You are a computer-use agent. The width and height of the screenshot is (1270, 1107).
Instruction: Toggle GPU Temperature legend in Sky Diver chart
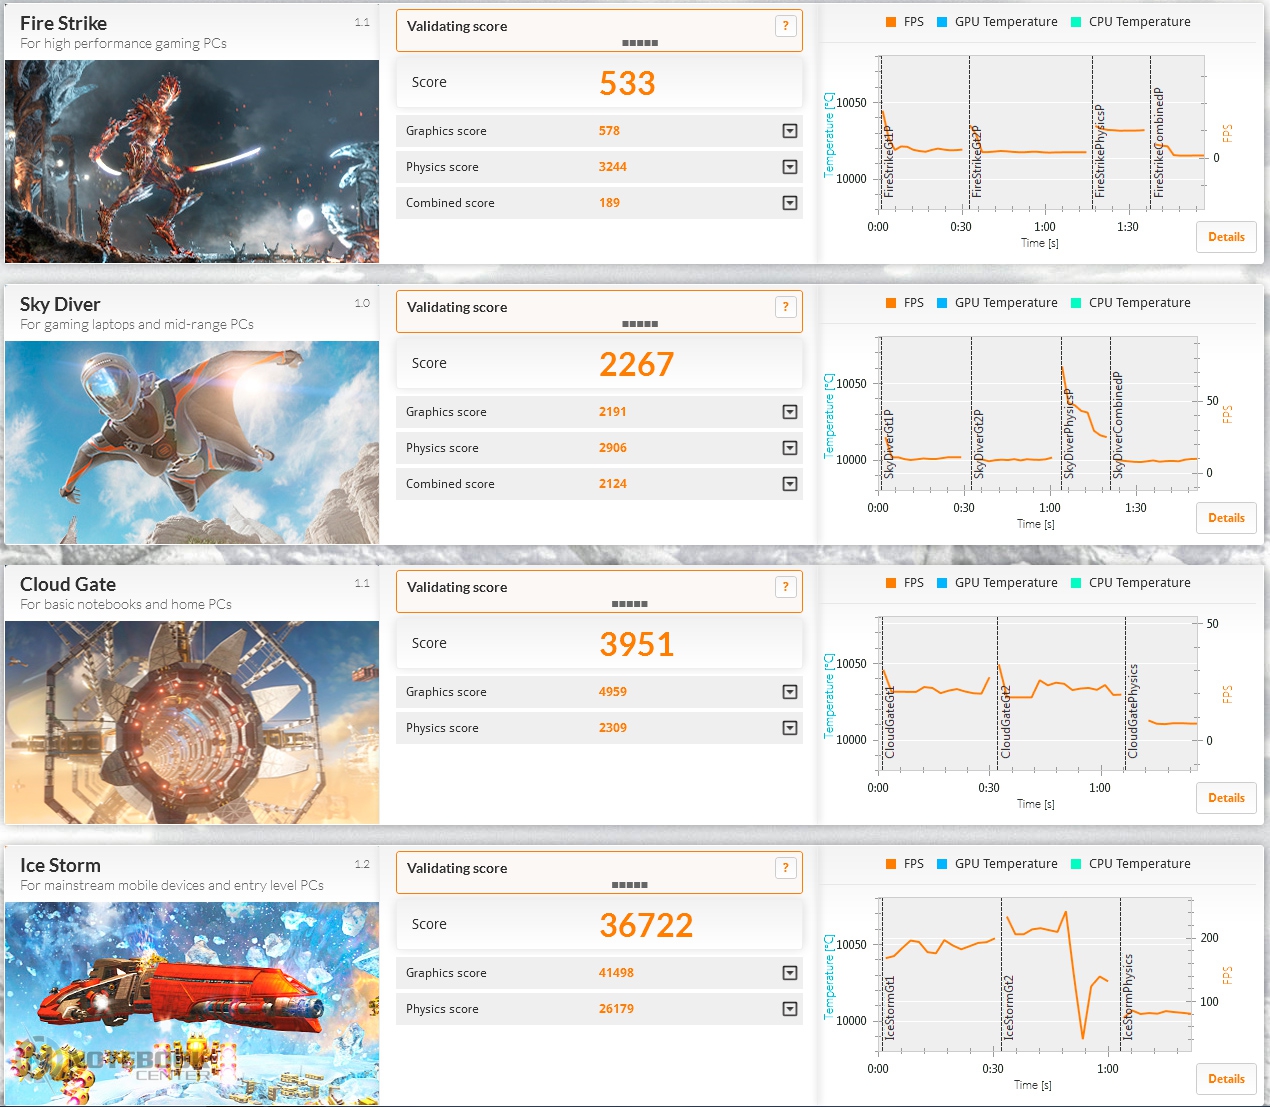click(997, 303)
